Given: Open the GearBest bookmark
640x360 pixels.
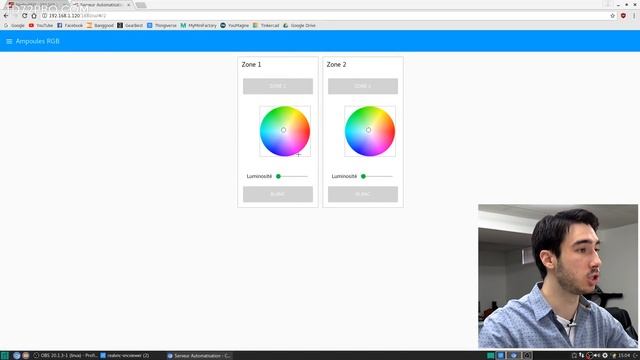Looking at the screenshot, I should tap(130, 25).
